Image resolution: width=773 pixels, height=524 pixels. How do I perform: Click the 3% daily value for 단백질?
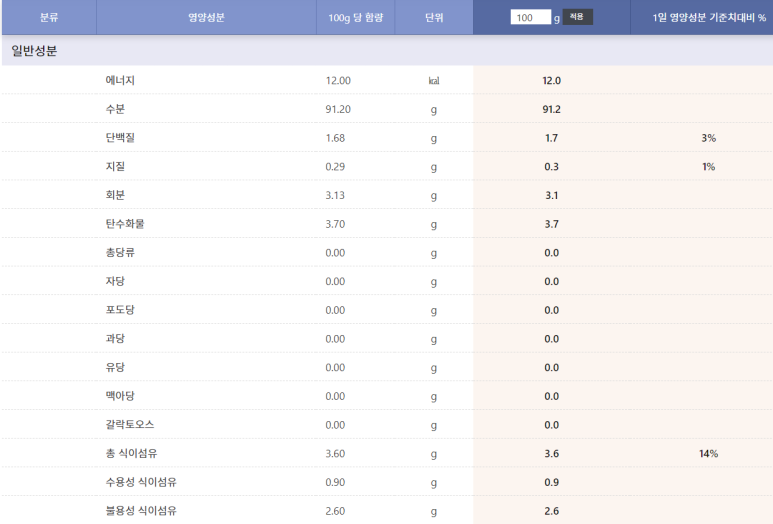coord(708,138)
